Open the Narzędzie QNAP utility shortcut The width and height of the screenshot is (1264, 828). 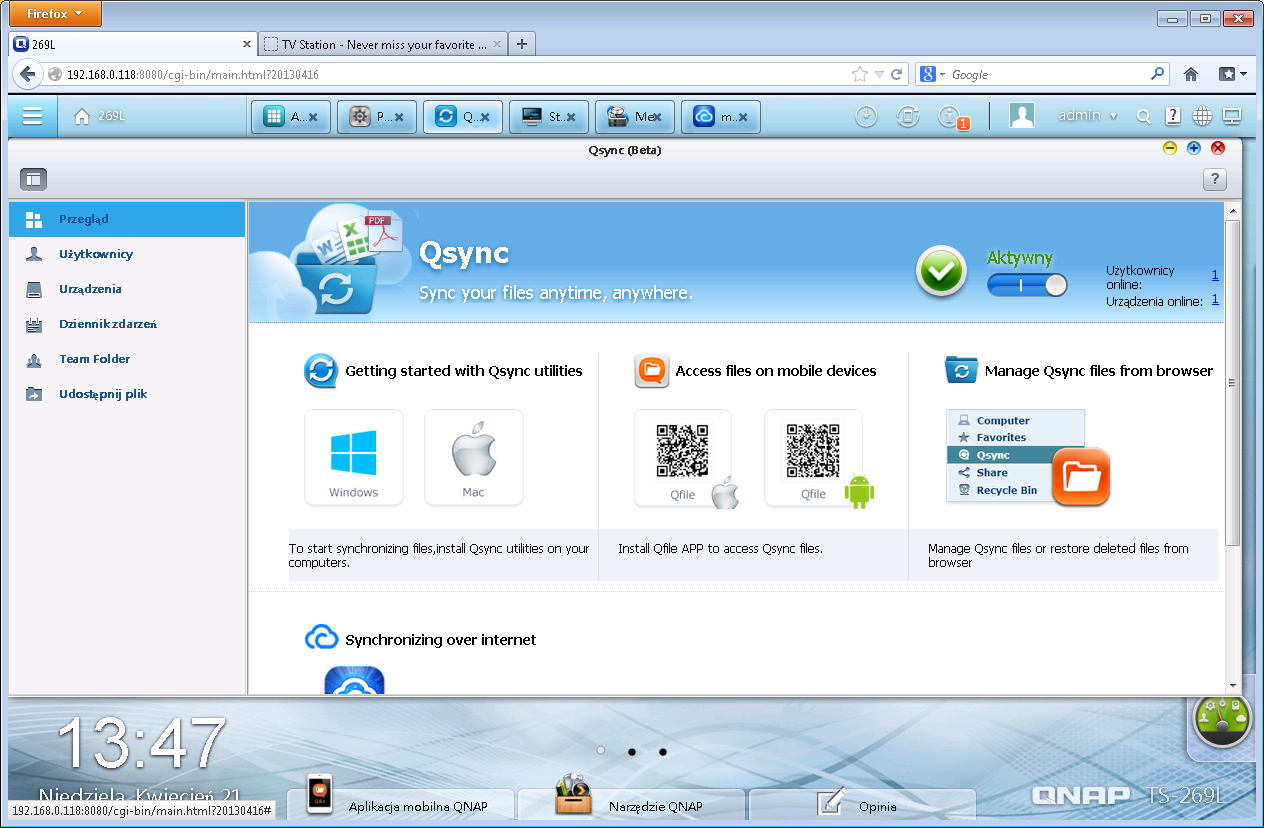[632, 805]
